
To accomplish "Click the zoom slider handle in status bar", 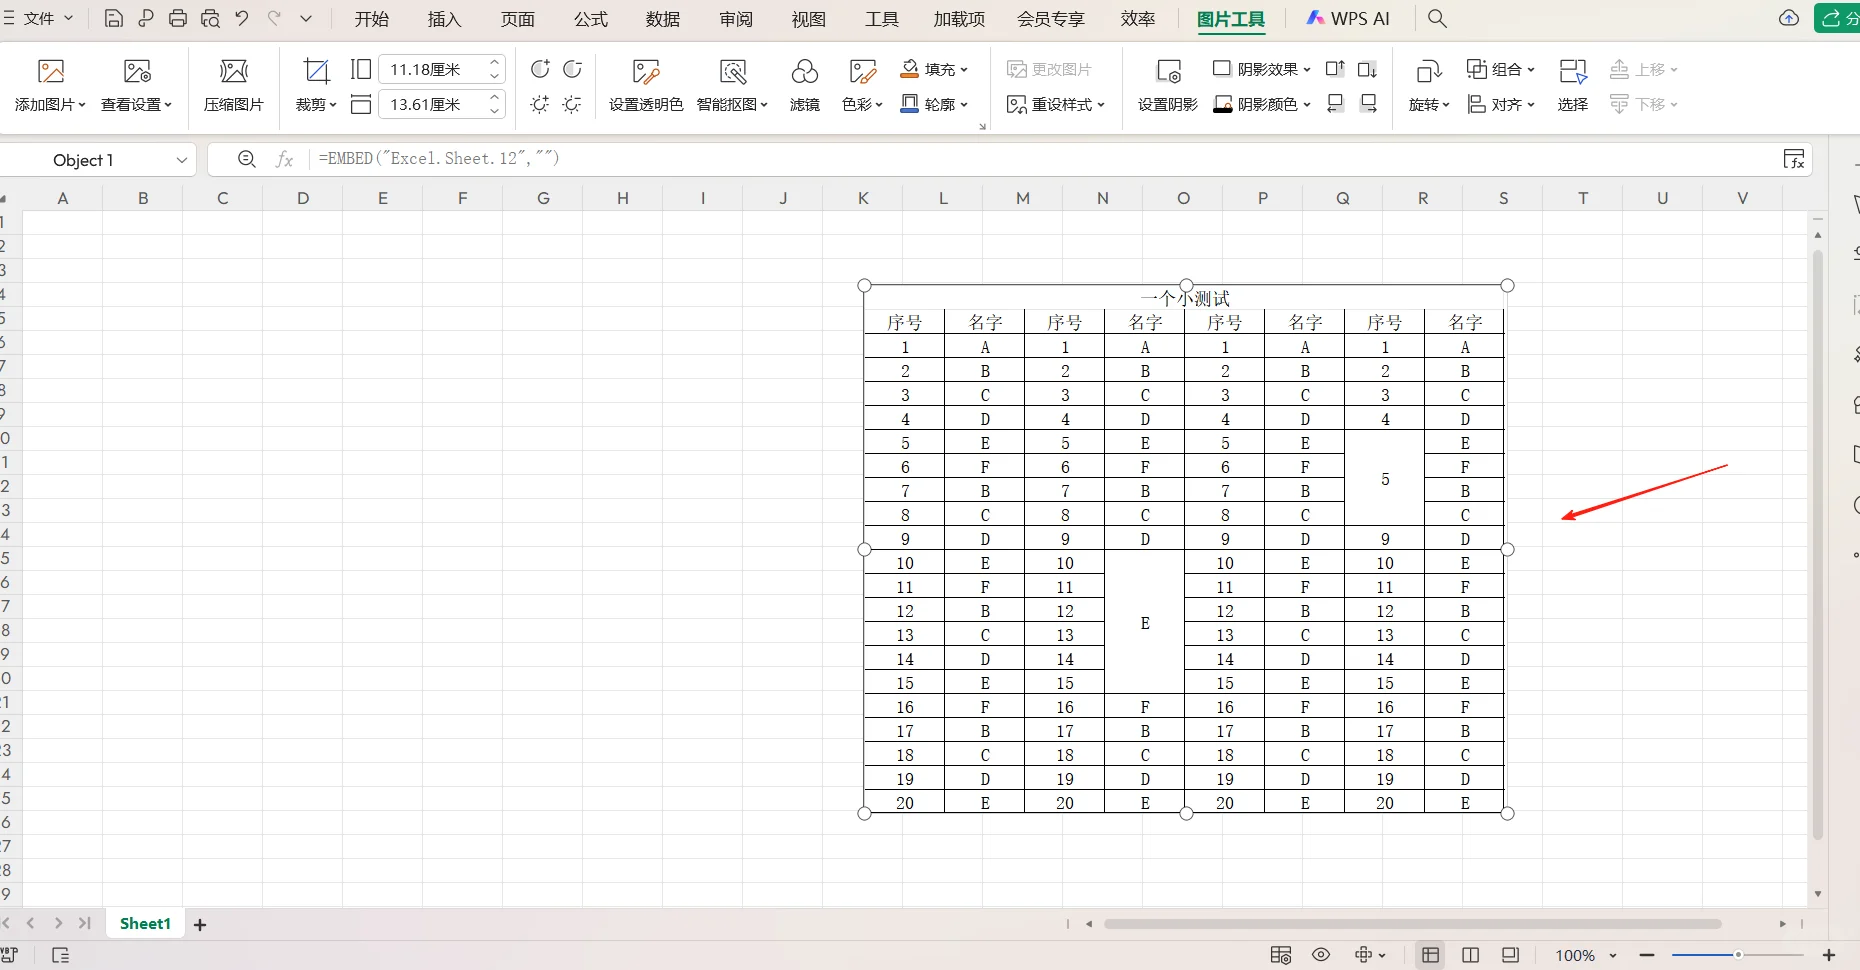I will click(x=1738, y=955).
